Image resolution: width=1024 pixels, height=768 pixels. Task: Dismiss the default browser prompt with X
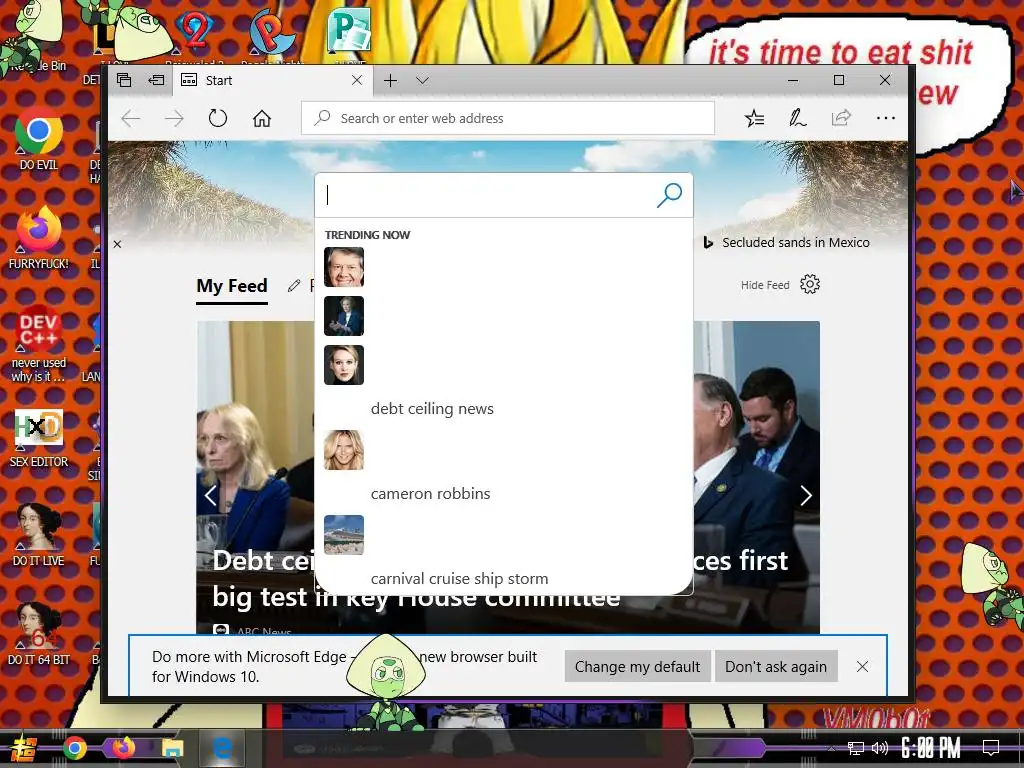pos(862,666)
